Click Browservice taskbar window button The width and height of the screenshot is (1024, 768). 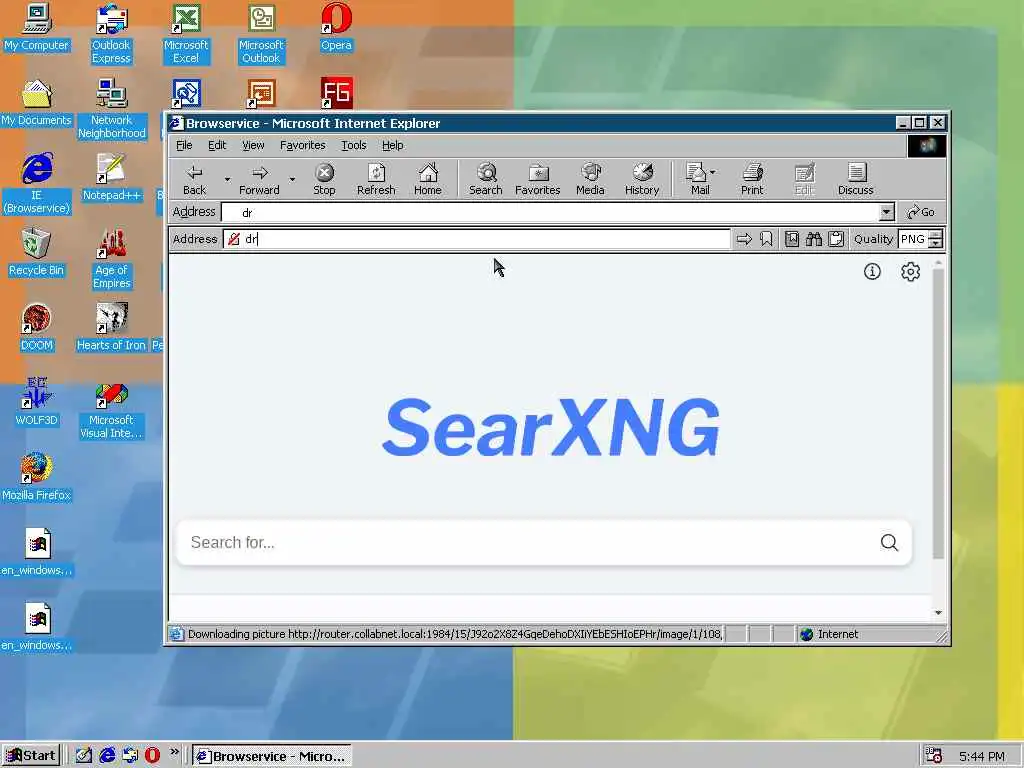coord(272,756)
